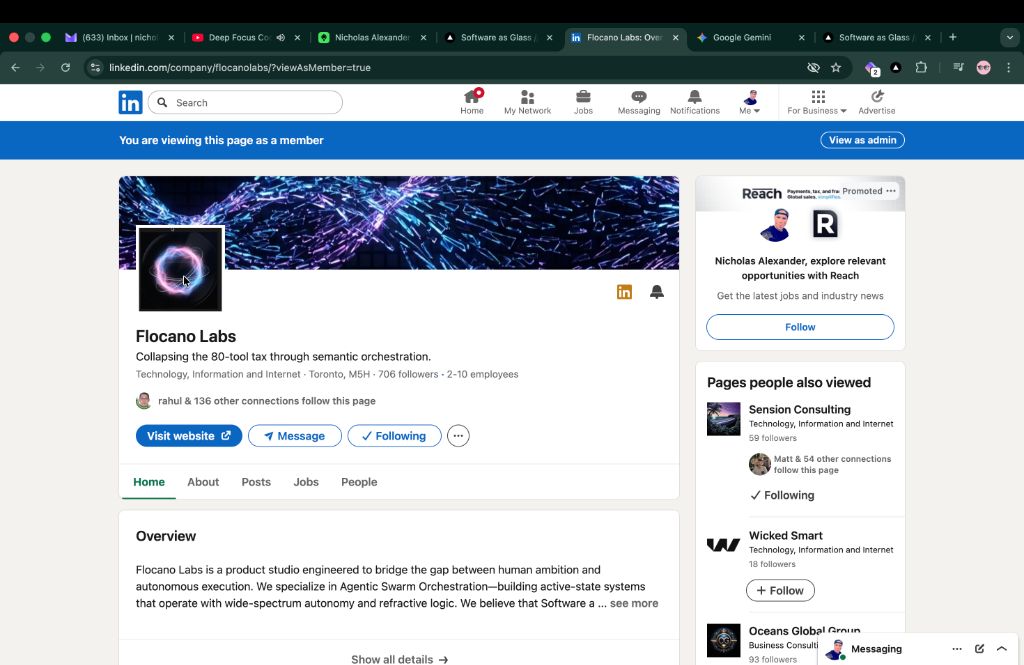Viewport: 1024px width, 665px height.
Task: Compose new message icon in Messaging bar
Action: coord(979,649)
